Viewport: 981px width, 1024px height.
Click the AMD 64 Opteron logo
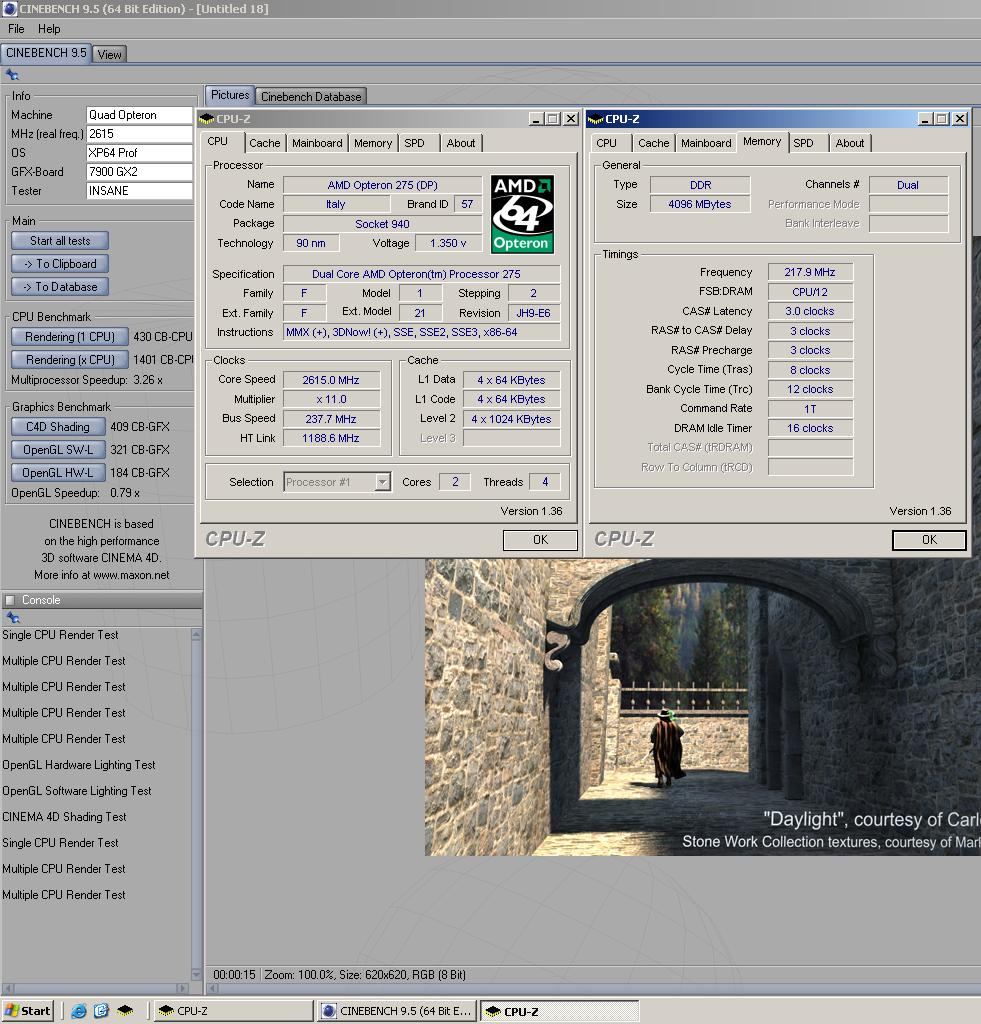coord(523,214)
